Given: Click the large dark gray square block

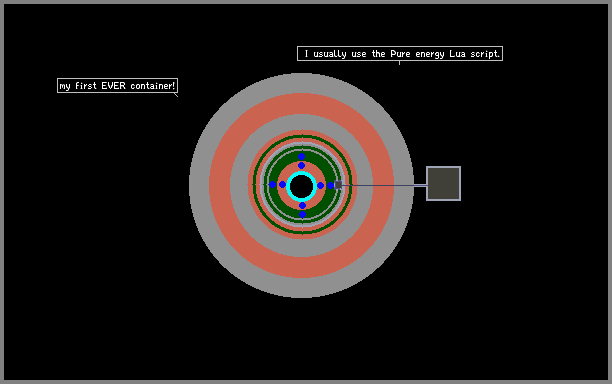Looking at the screenshot, I should pos(443,183).
